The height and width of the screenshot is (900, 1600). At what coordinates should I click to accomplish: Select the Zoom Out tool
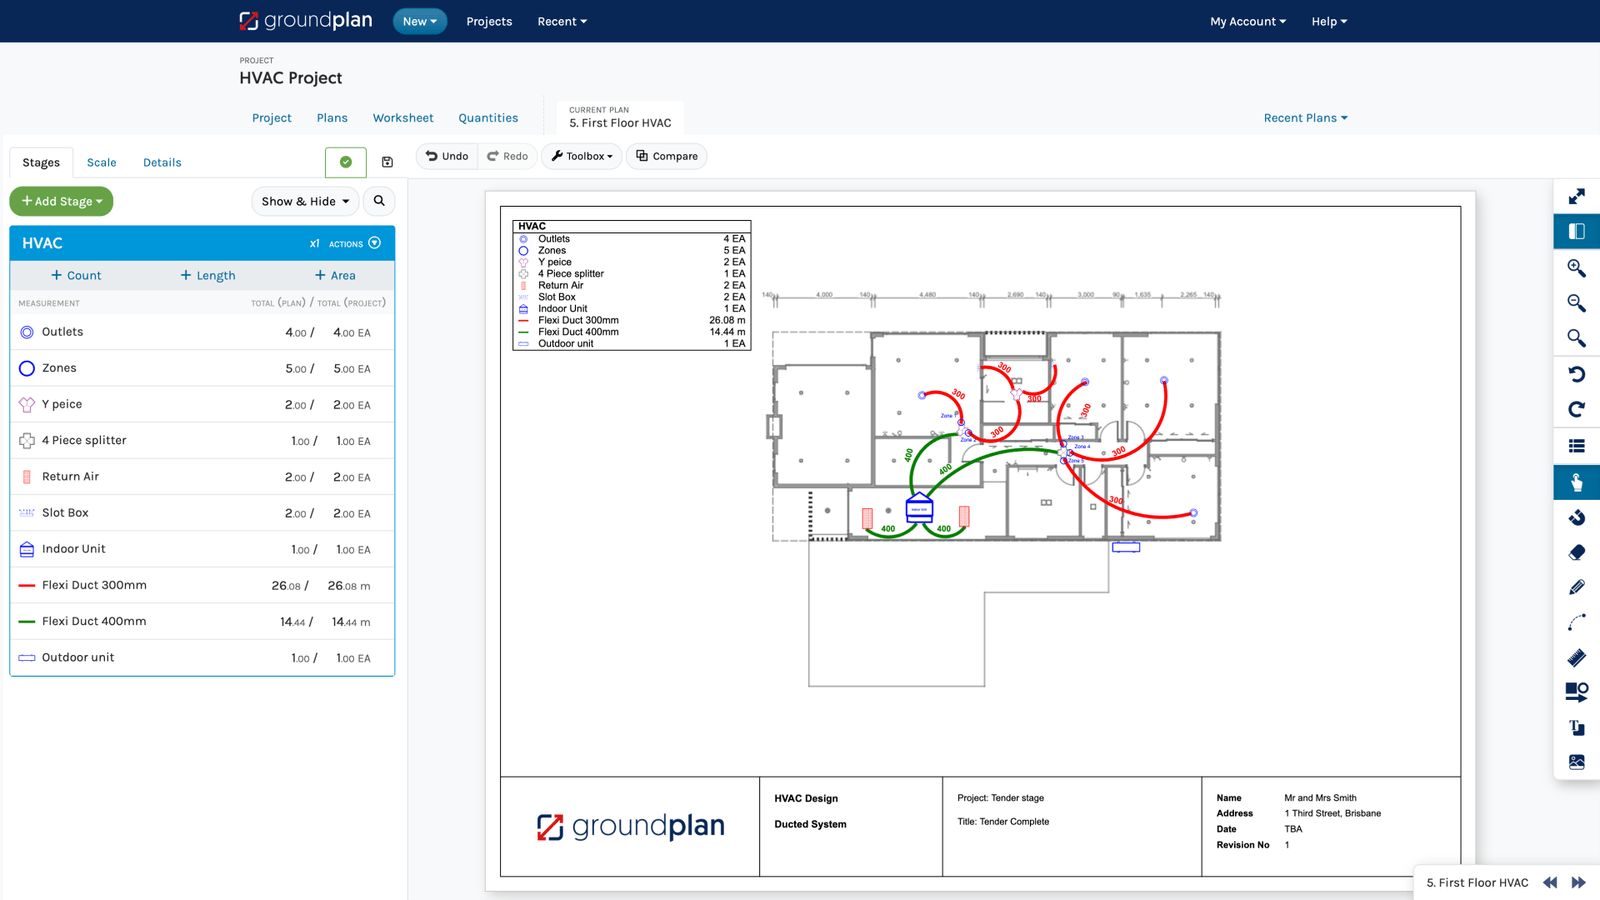pyautogui.click(x=1576, y=302)
